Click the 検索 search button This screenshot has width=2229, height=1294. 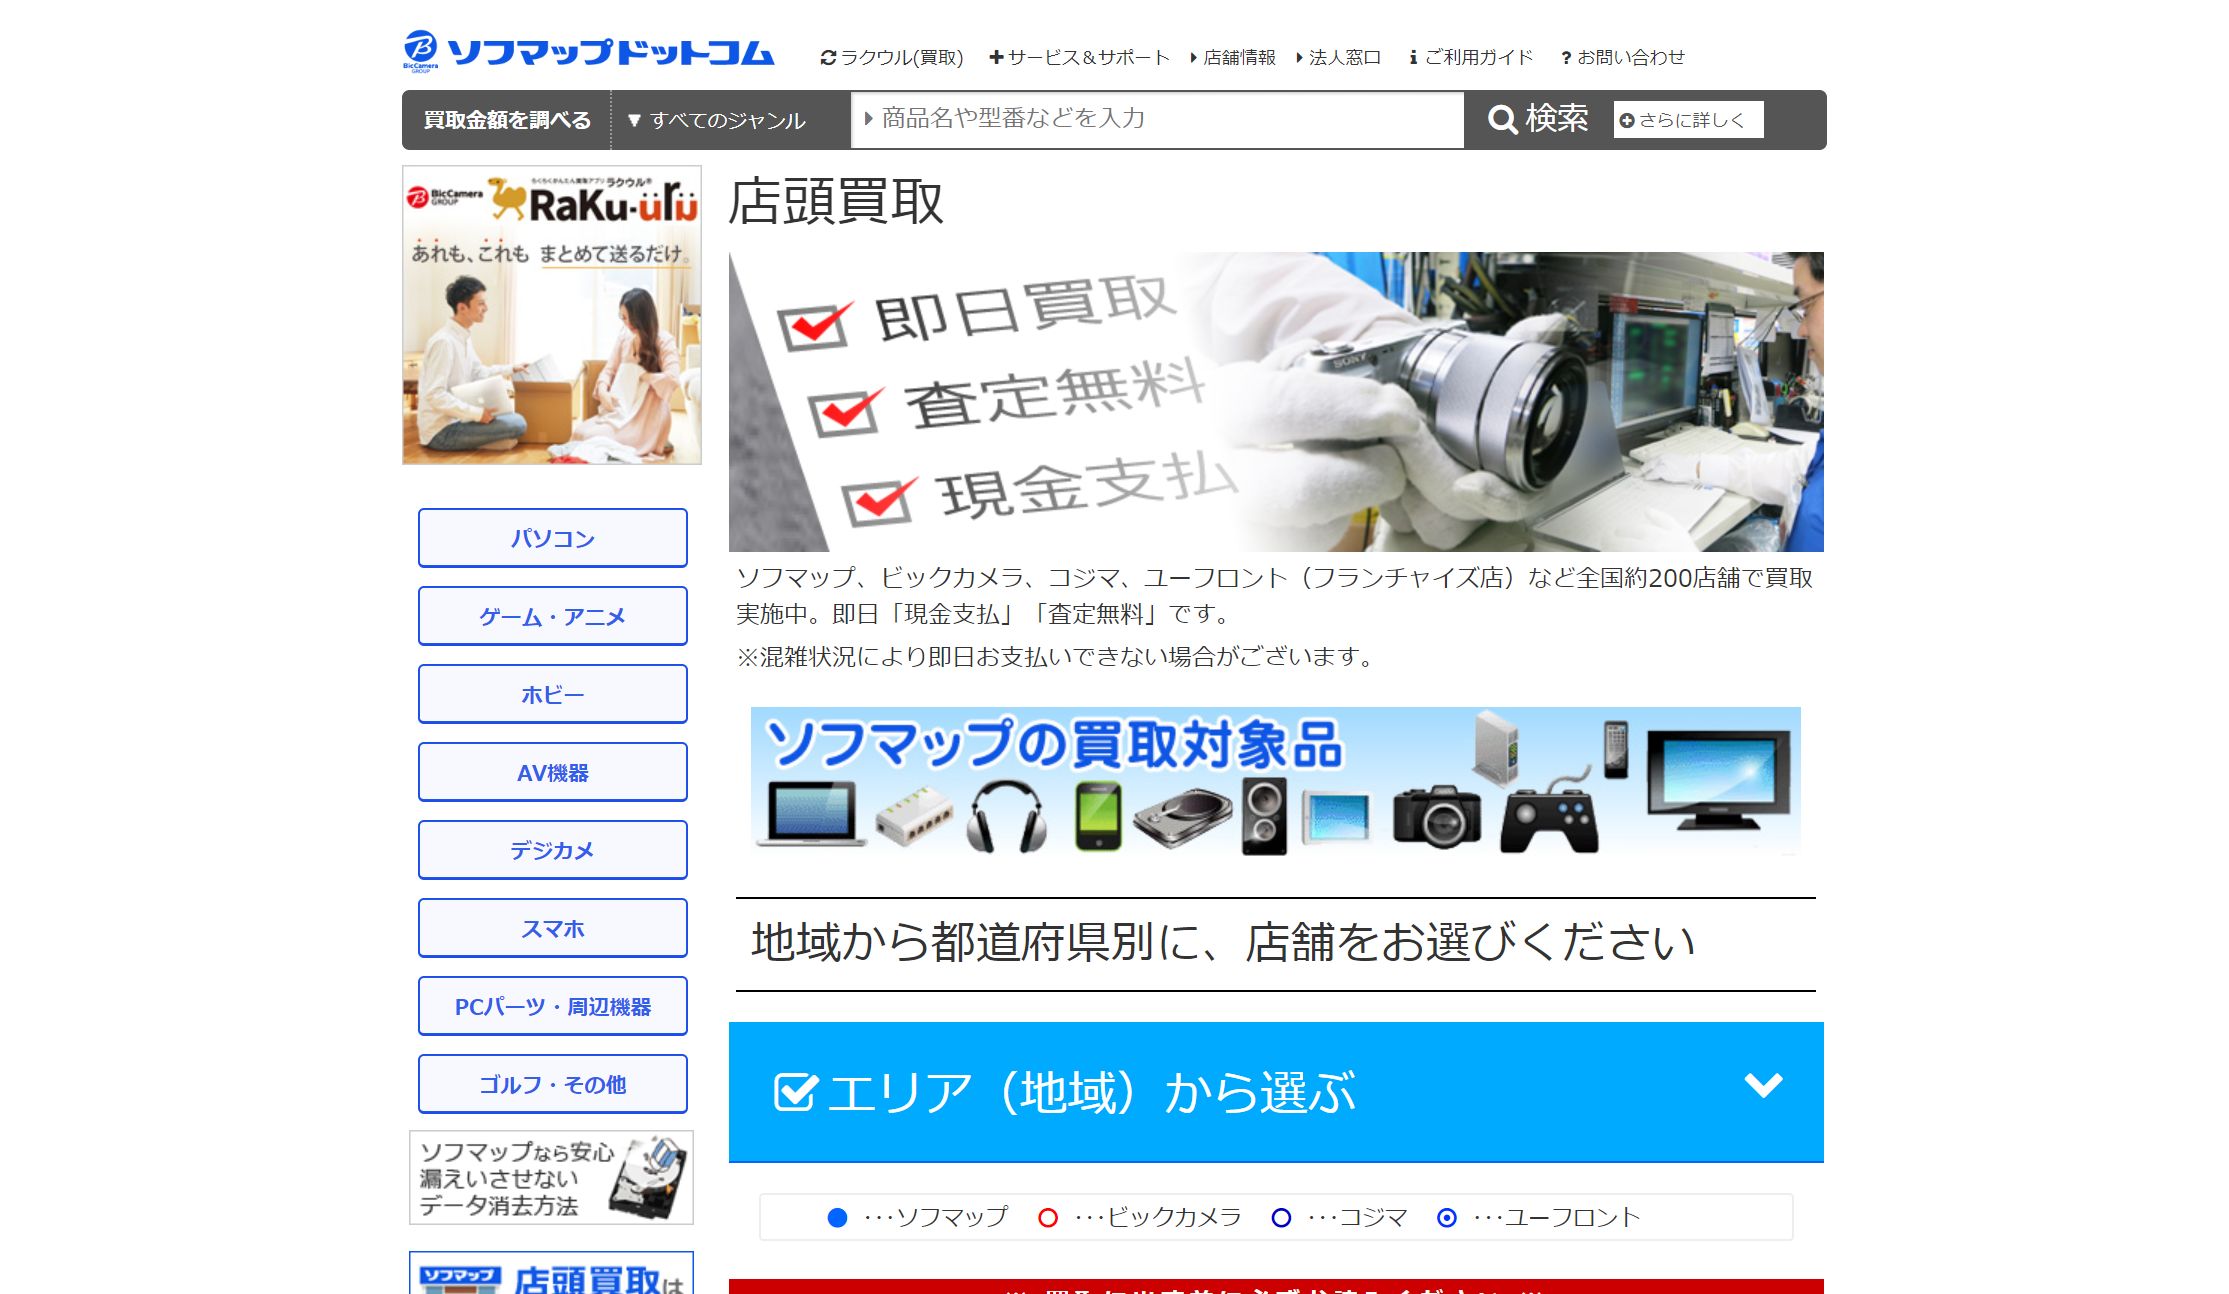point(1538,119)
